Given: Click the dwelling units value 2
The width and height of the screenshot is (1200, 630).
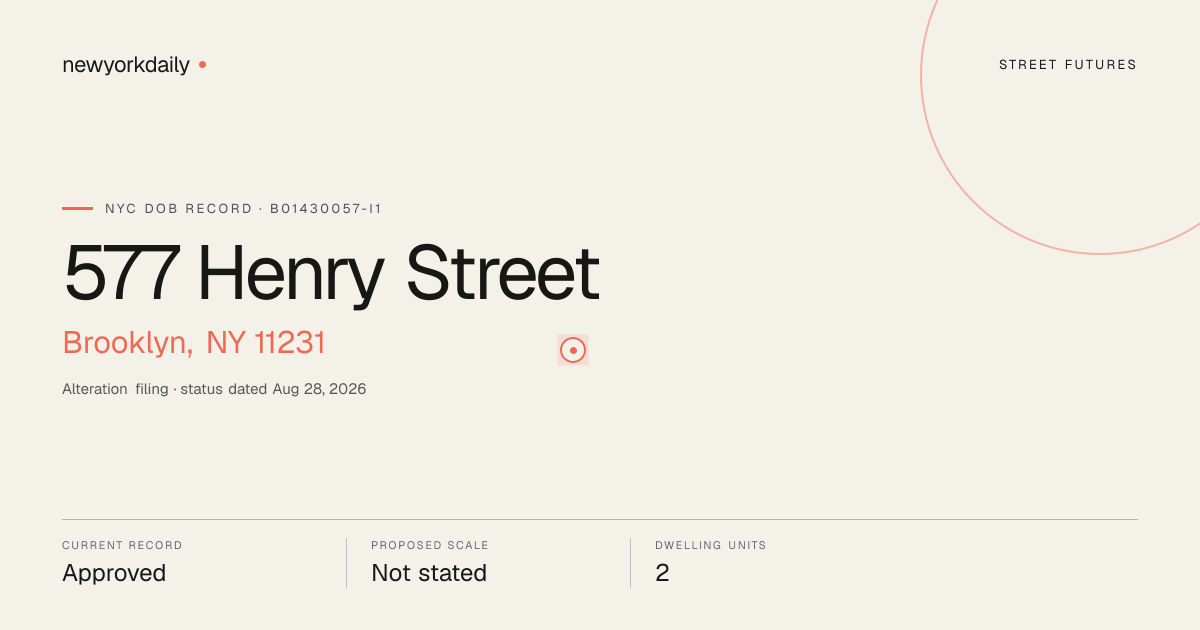Looking at the screenshot, I should click(x=662, y=573).
